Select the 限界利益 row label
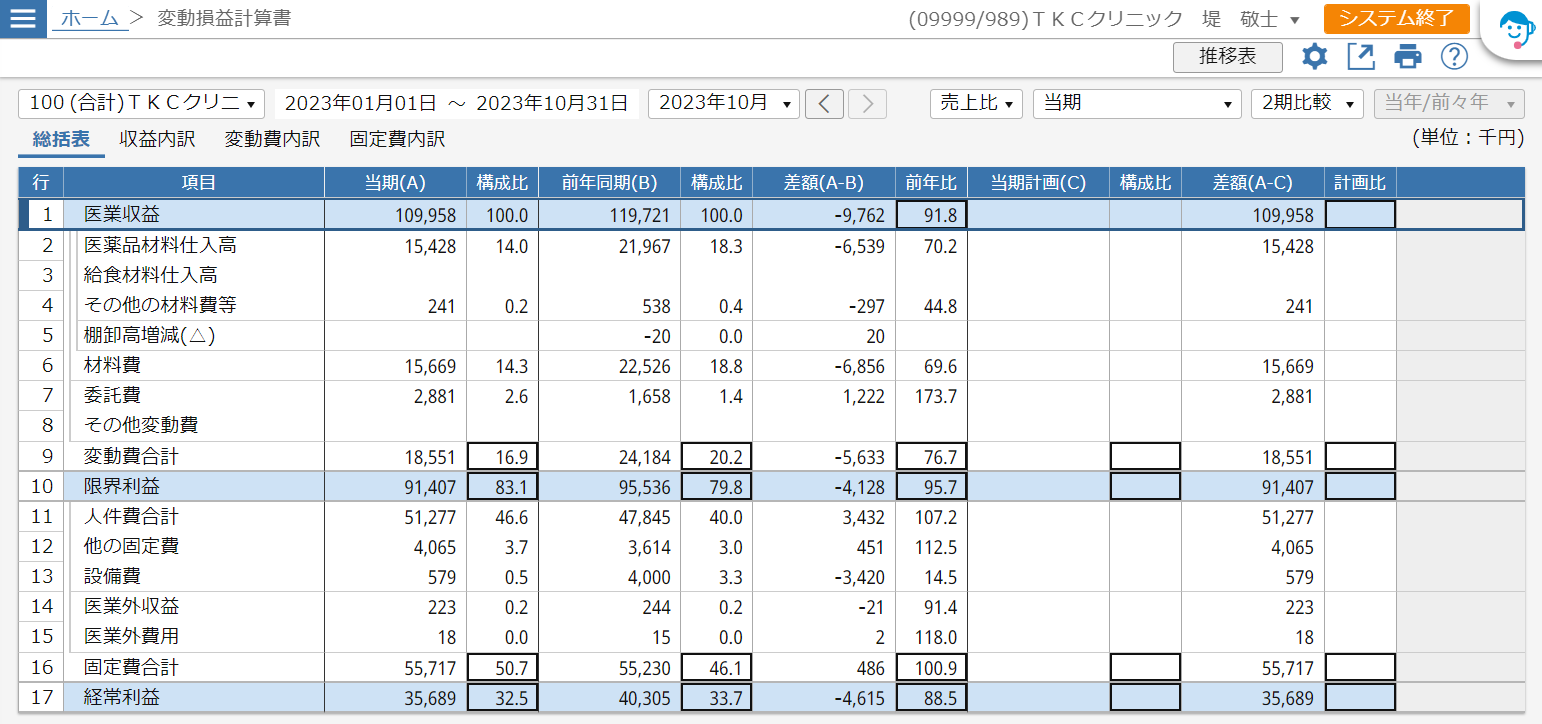 point(122,487)
